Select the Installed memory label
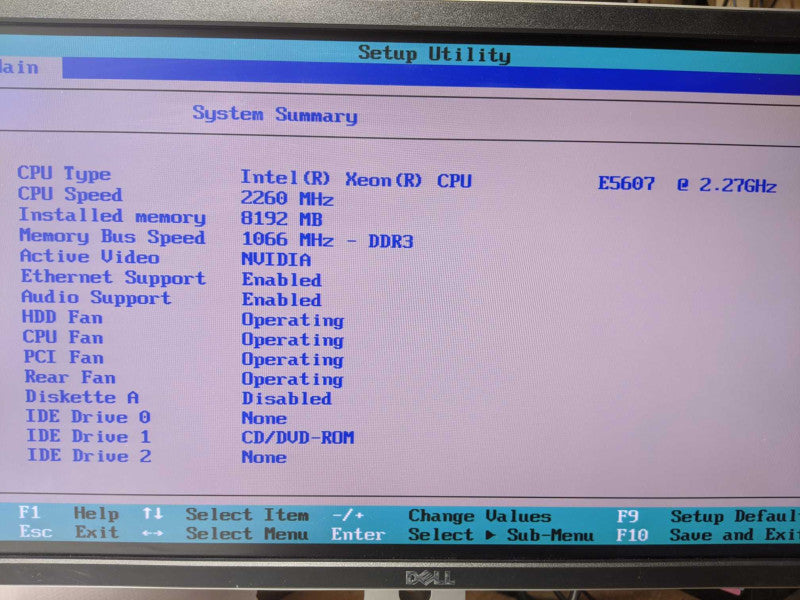The image size is (800, 600). (112, 216)
